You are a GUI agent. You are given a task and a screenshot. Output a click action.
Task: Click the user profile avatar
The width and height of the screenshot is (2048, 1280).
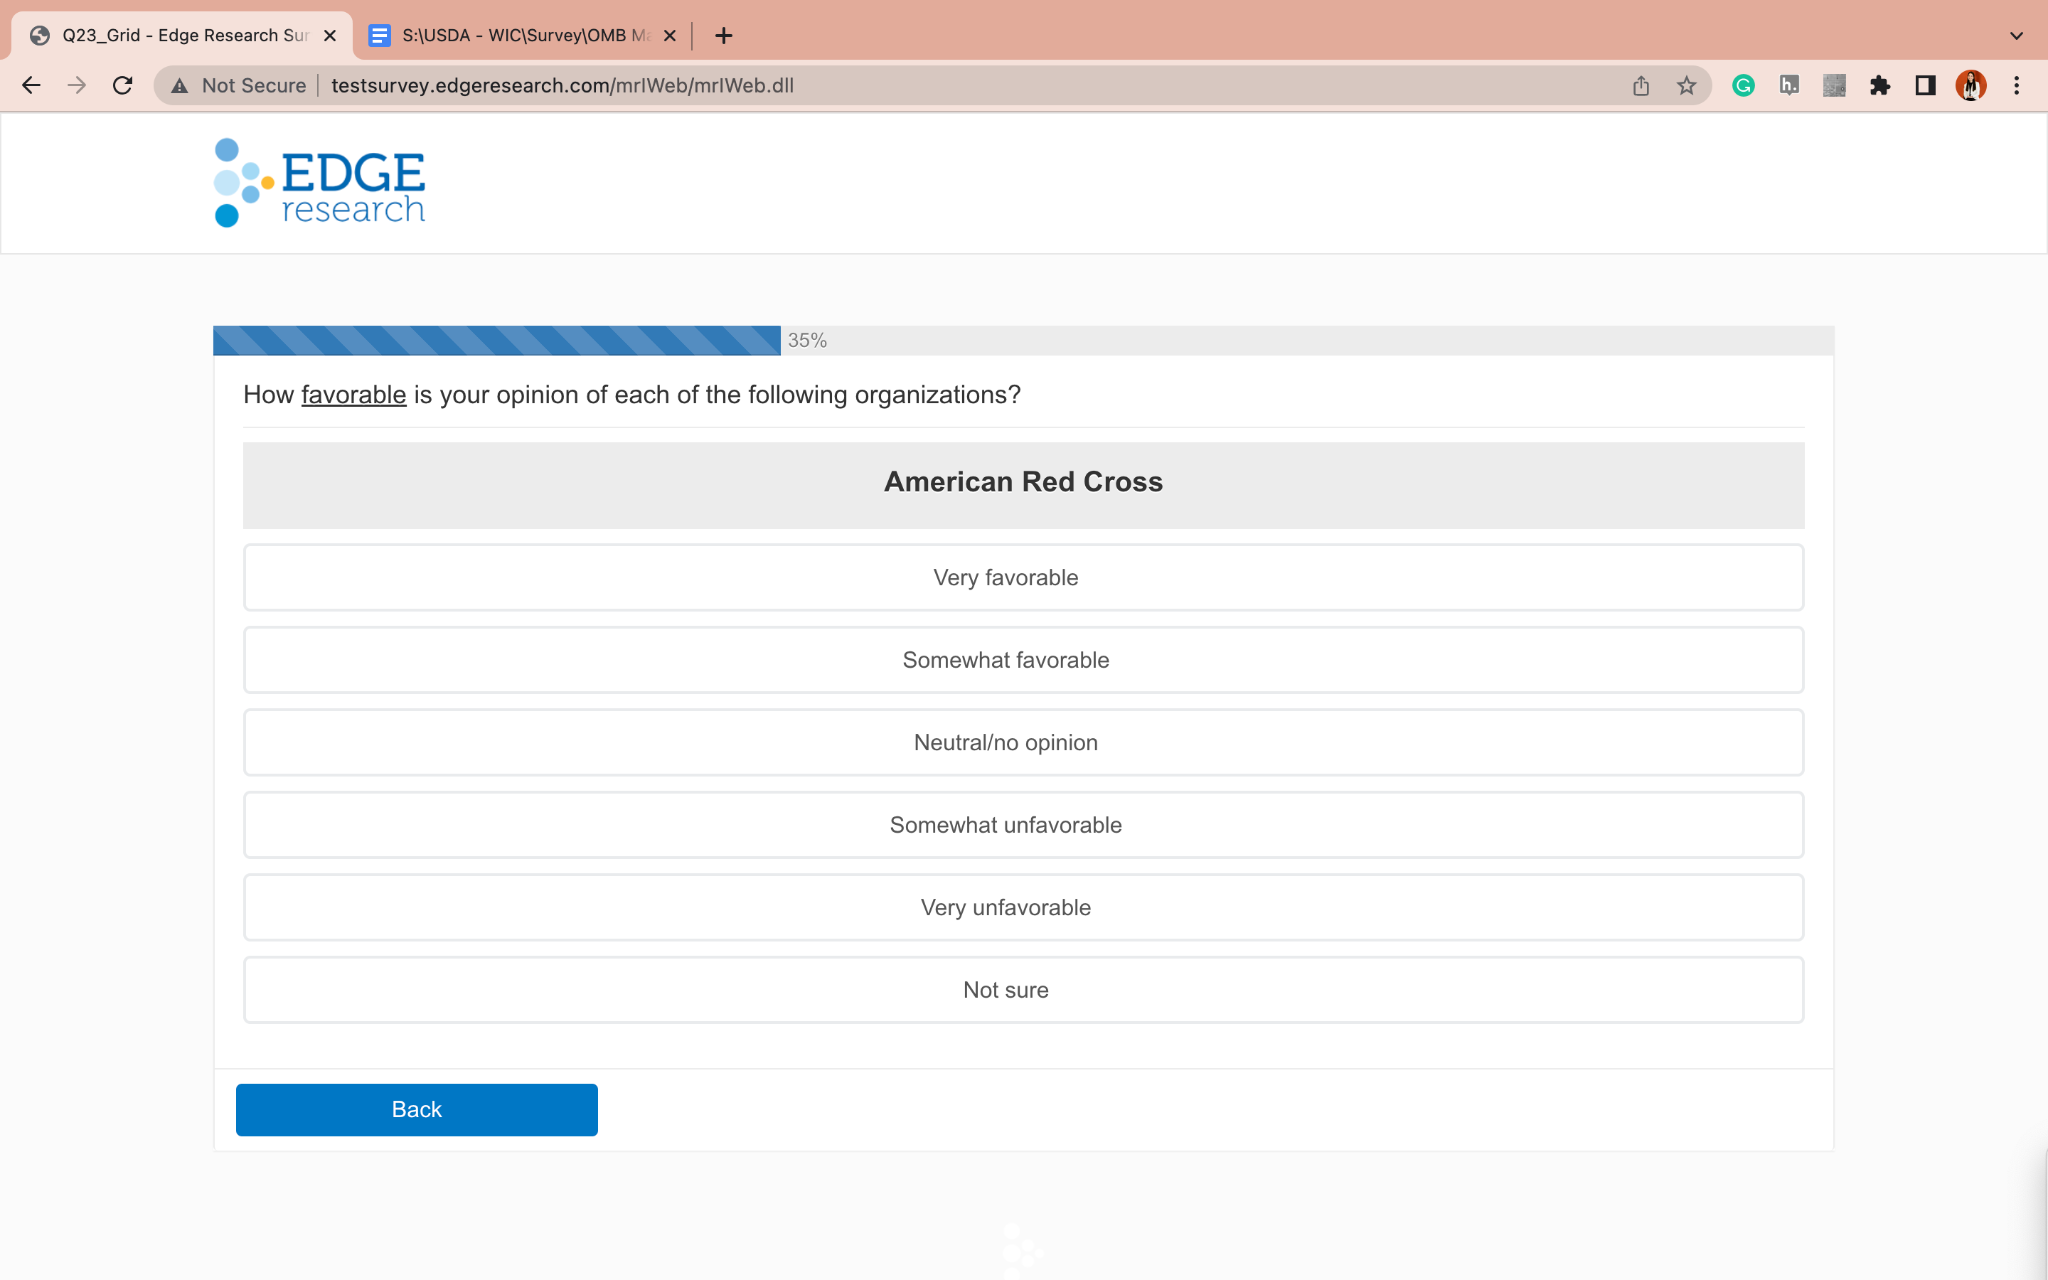1970,86
